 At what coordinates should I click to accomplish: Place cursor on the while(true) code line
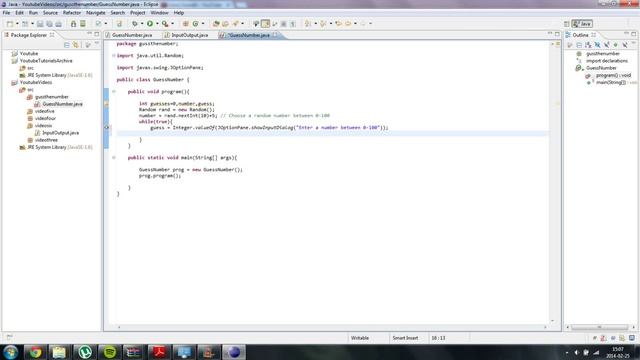[x=156, y=122]
